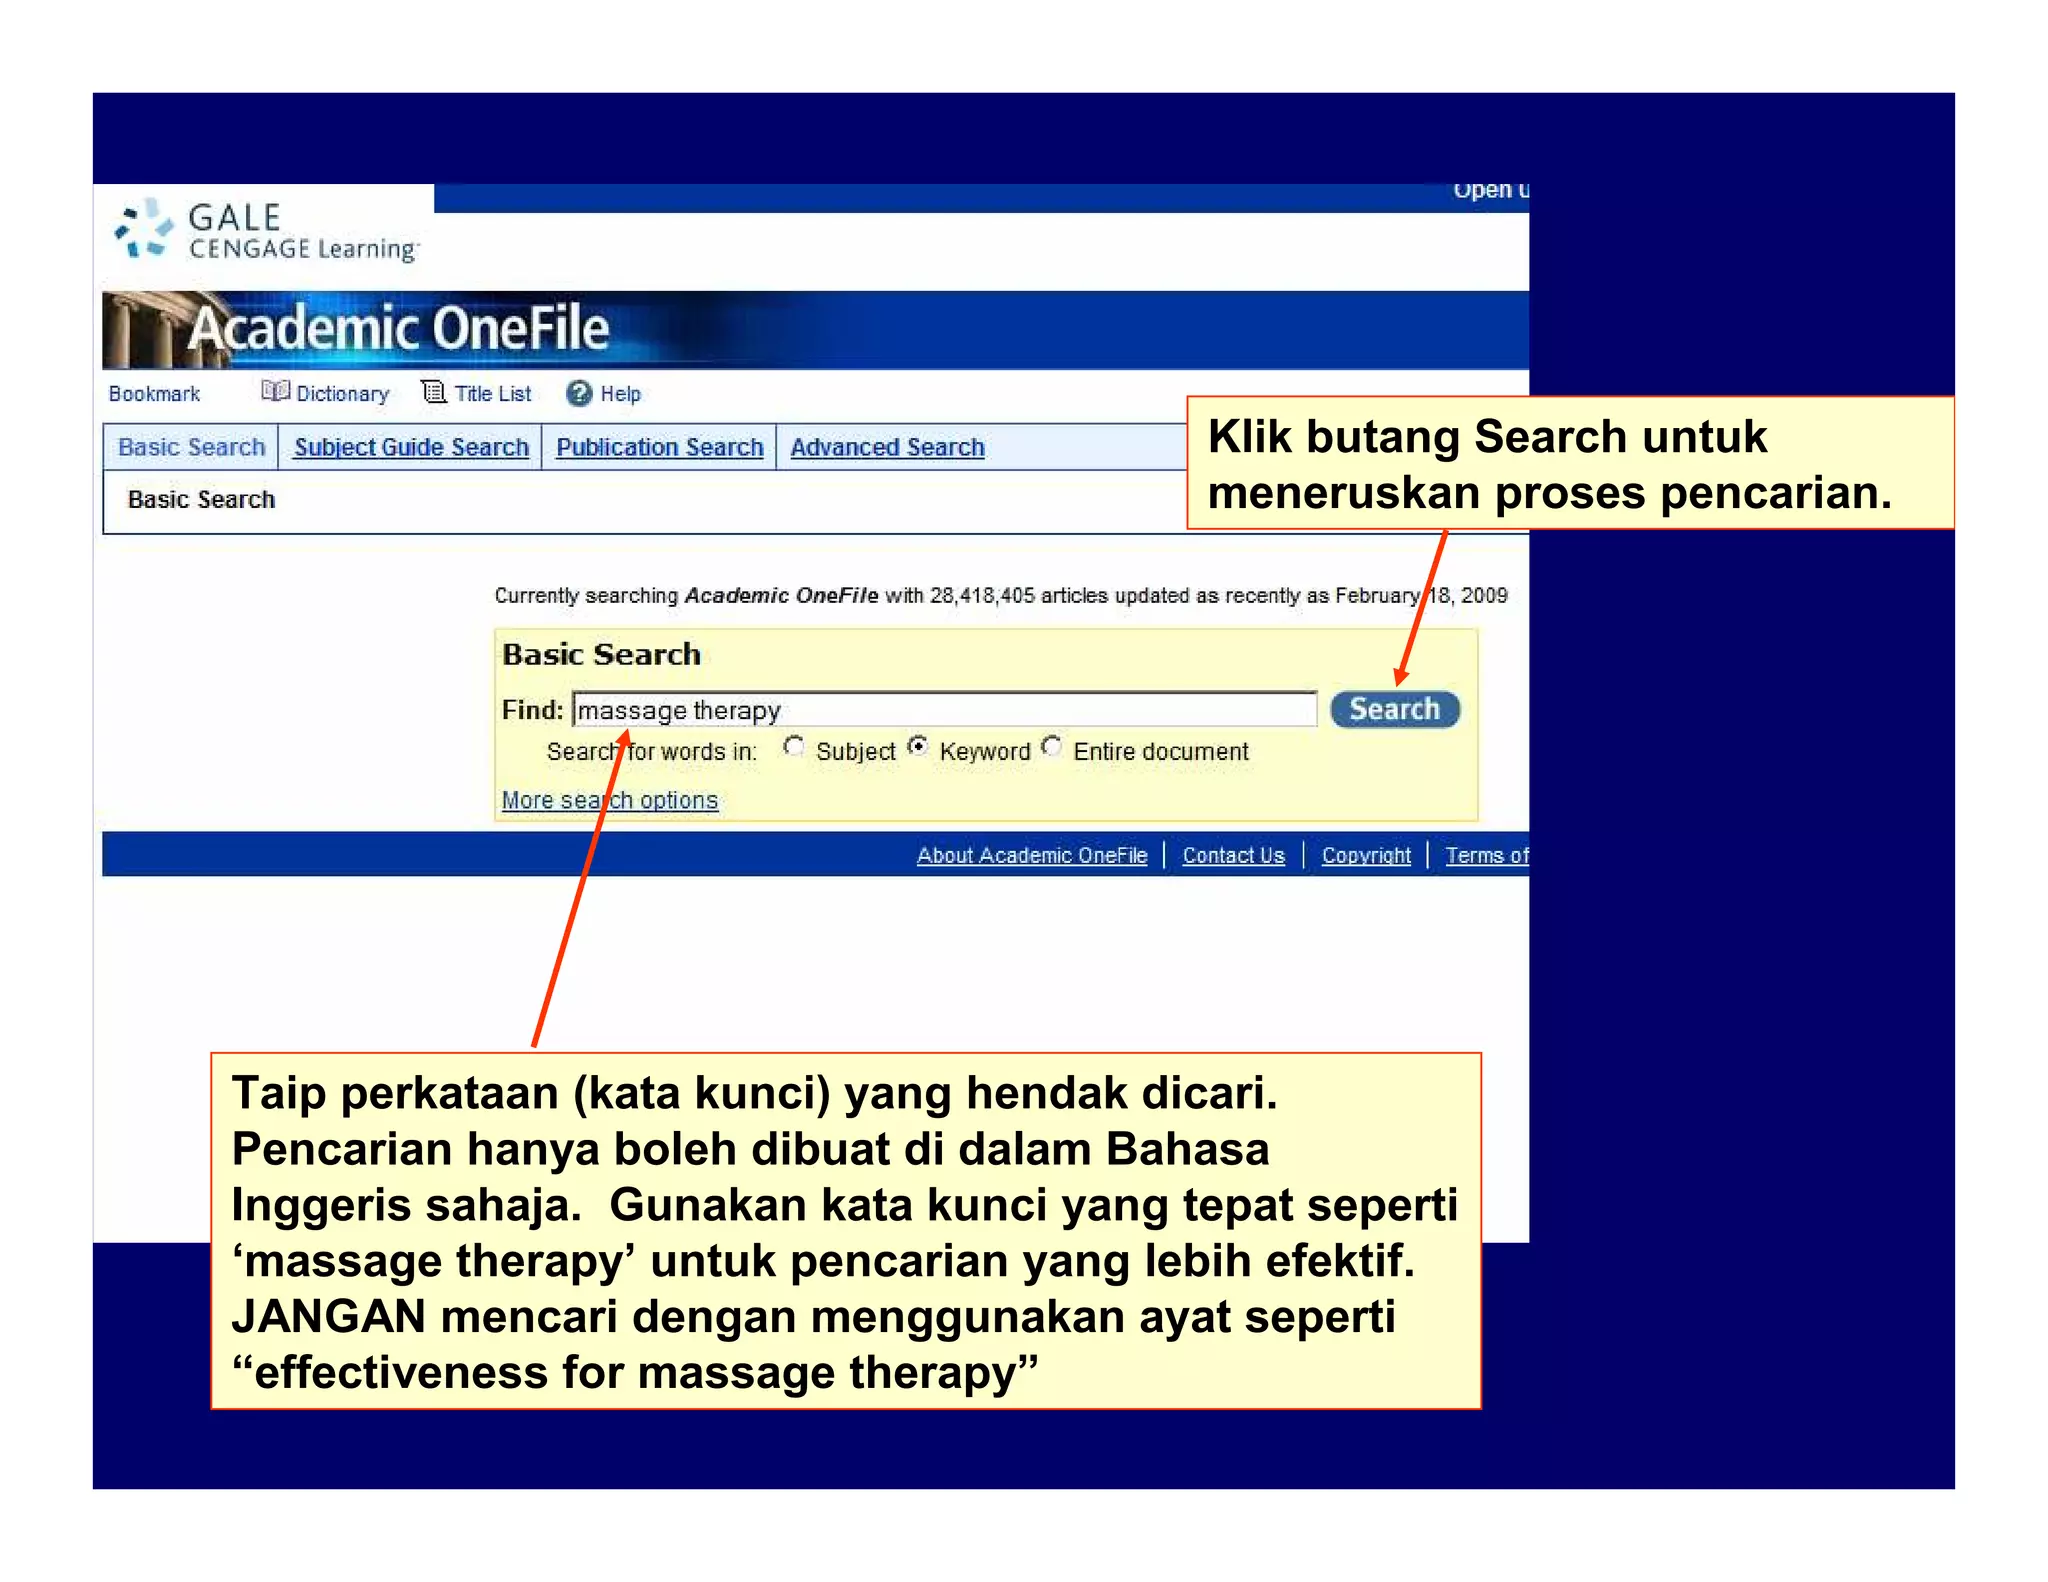Open the Title List link text
2048x1582 pixels.
tap(492, 394)
